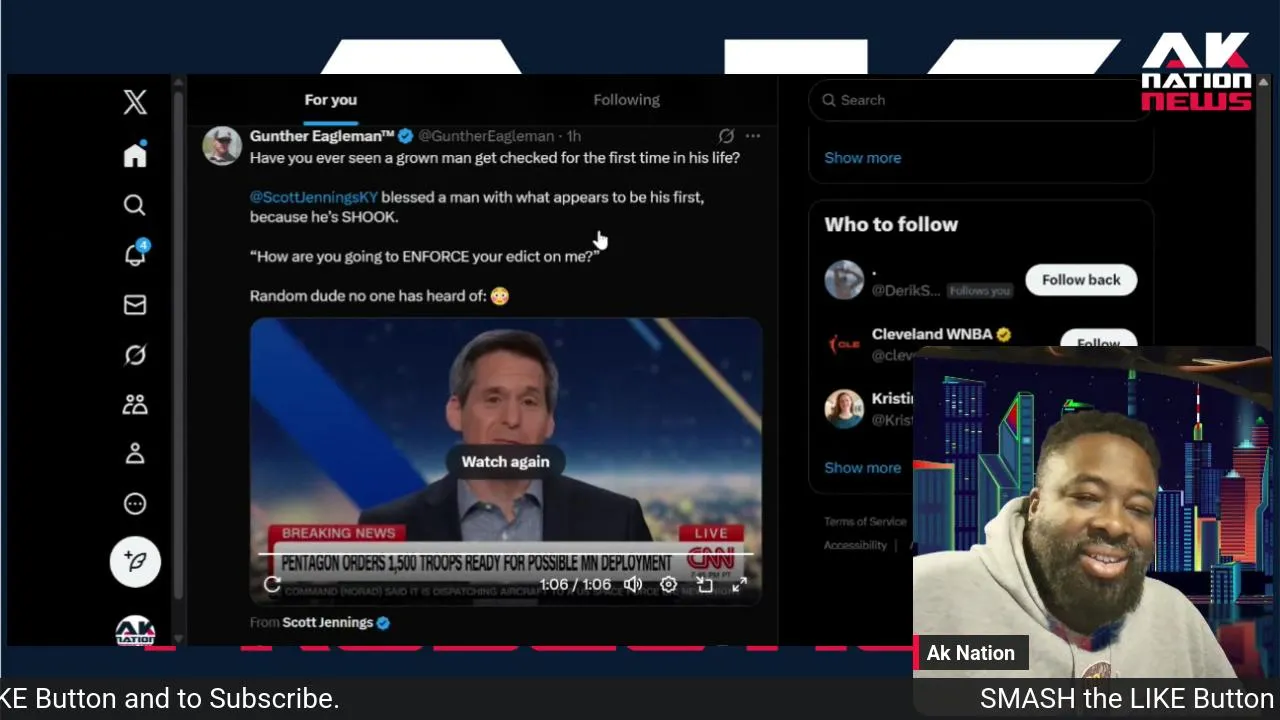Click the @ScottJenningsKY mention link
The image size is (1280, 720).
click(x=314, y=197)
